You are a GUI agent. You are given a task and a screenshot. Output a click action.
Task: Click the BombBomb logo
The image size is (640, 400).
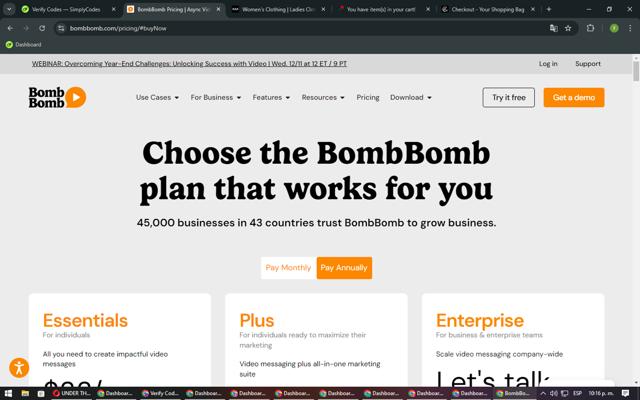pyautogui.click(x=57, y=97)
